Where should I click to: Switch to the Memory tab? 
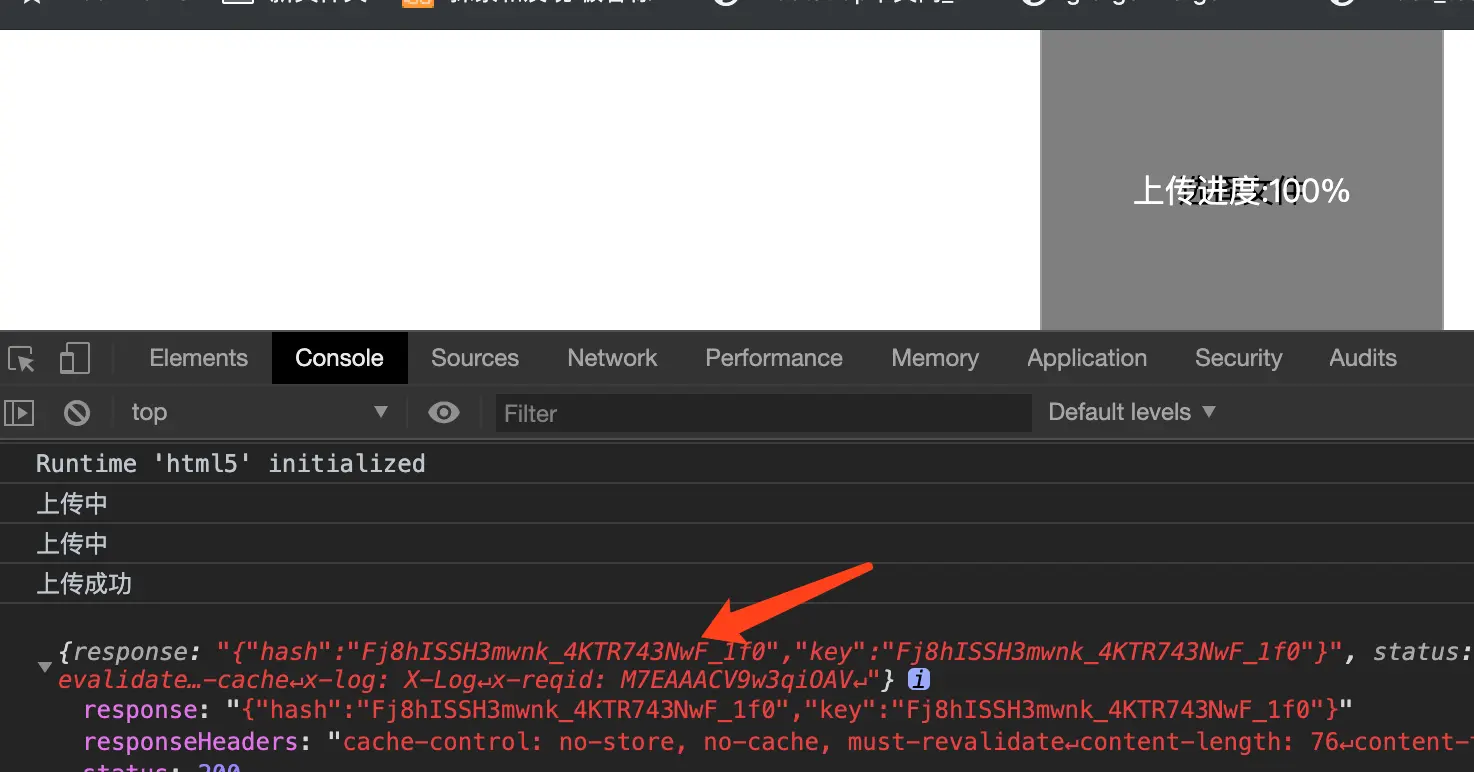[935, 358]
